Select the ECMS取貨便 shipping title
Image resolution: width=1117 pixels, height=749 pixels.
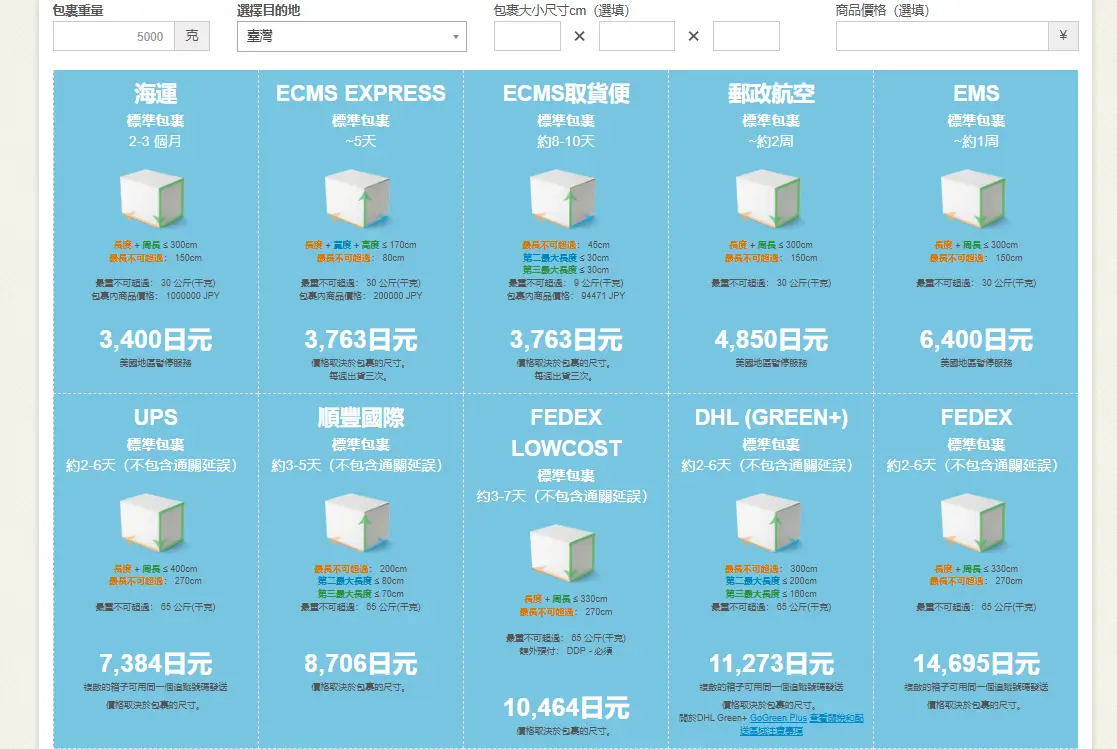[566, 93]
